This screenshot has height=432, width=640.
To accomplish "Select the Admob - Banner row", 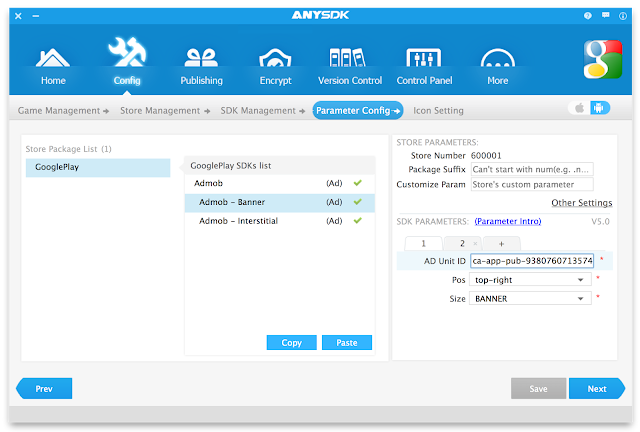I will (x=280, y=203).
